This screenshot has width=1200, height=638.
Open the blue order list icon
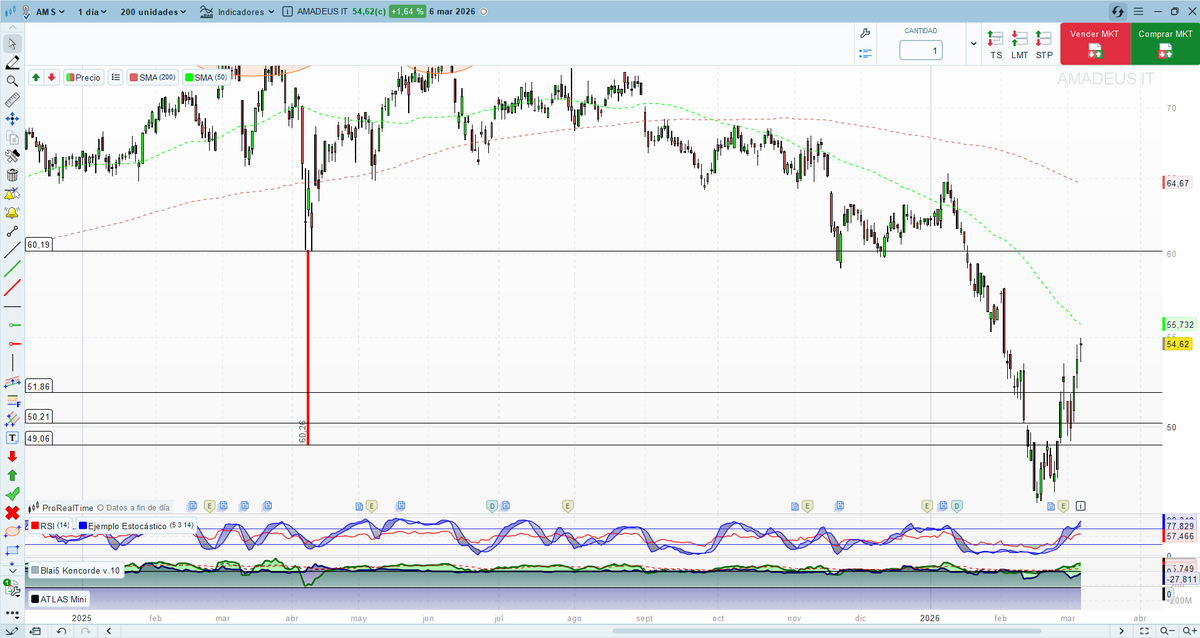pos(866,53)
